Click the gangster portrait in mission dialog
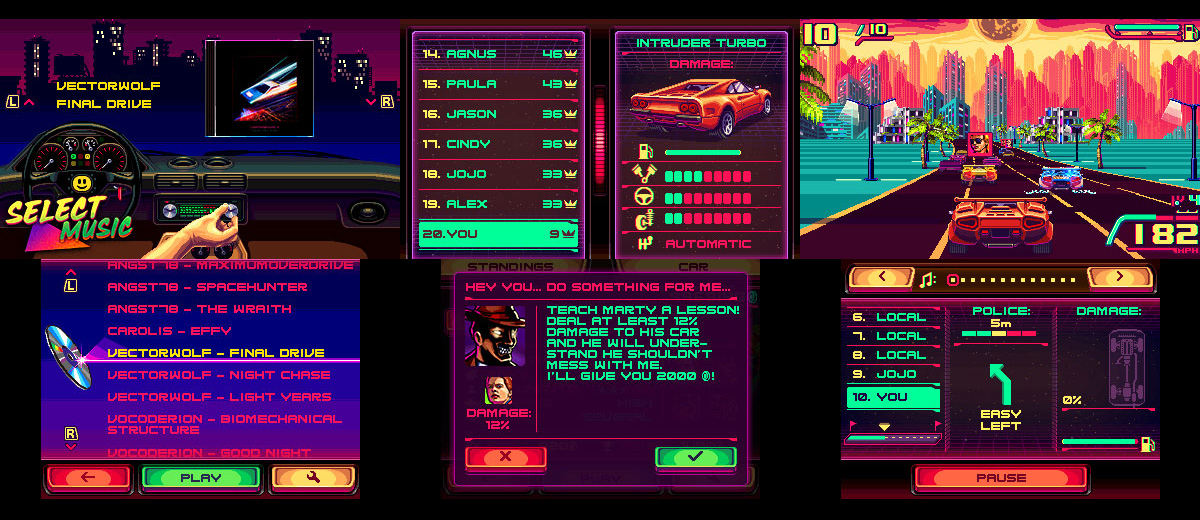This screenshot has width=1200, height=520. pos(494,336)
